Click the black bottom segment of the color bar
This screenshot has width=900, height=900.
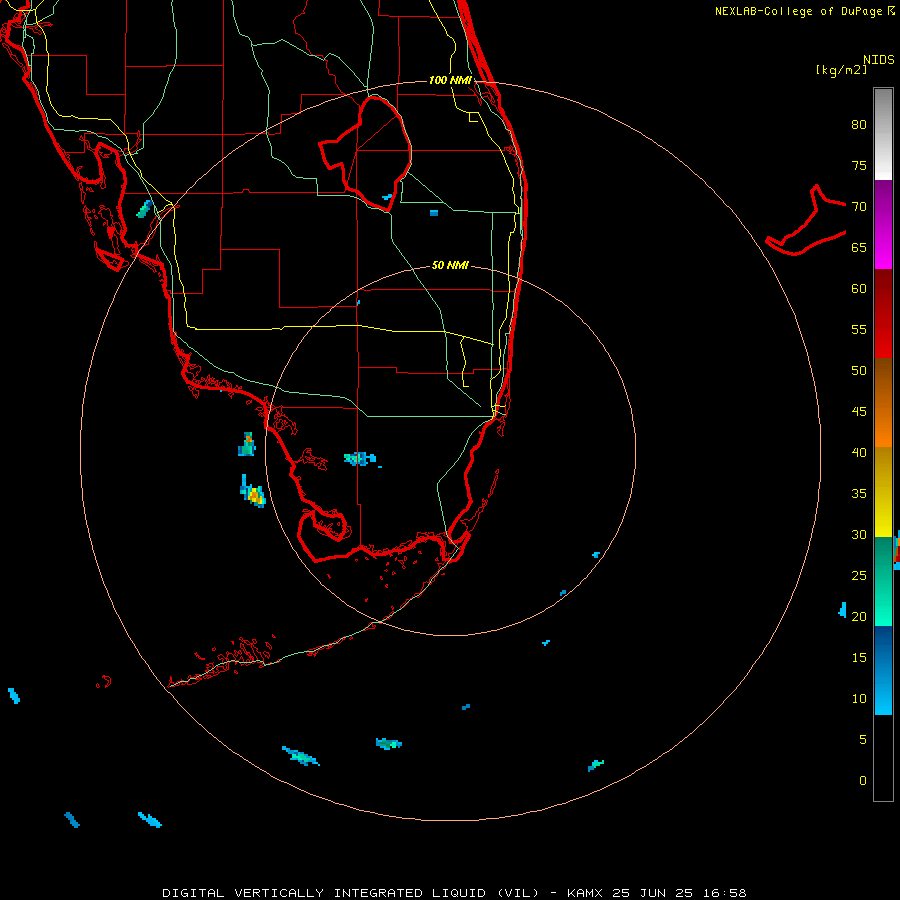point(883,758)
